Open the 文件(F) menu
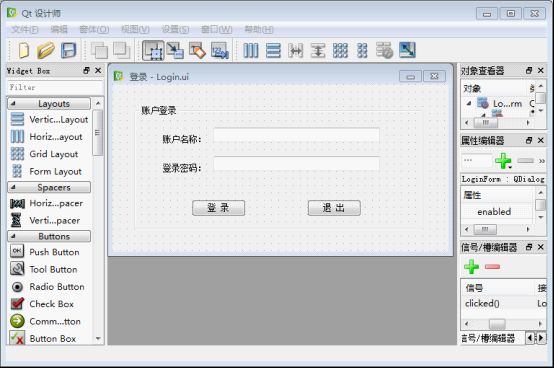Viewport: 554px width, 368px height. pos(25,29)
